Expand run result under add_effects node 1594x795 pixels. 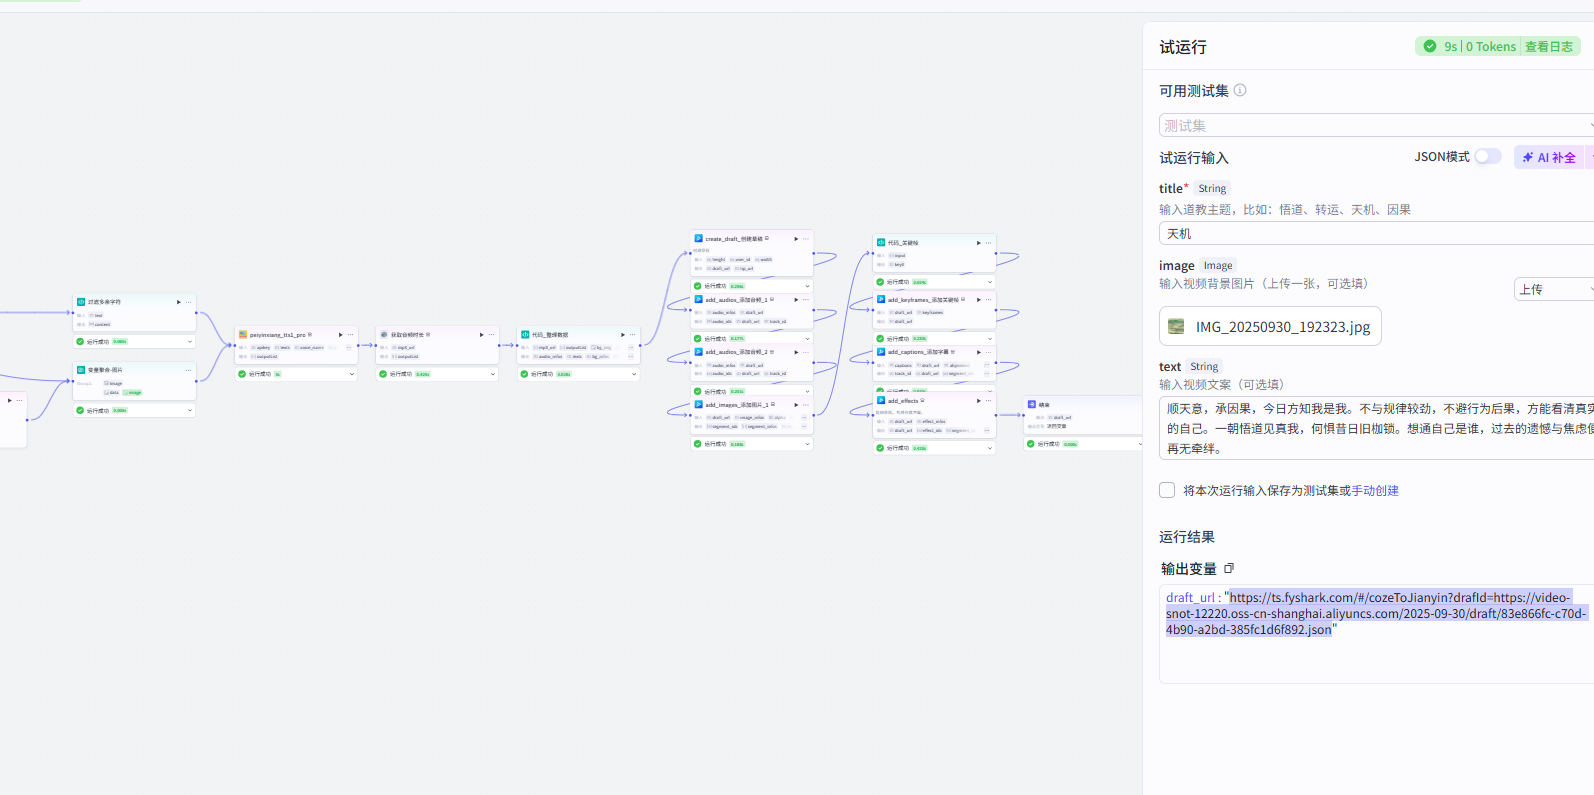click(x=990, y=448)
